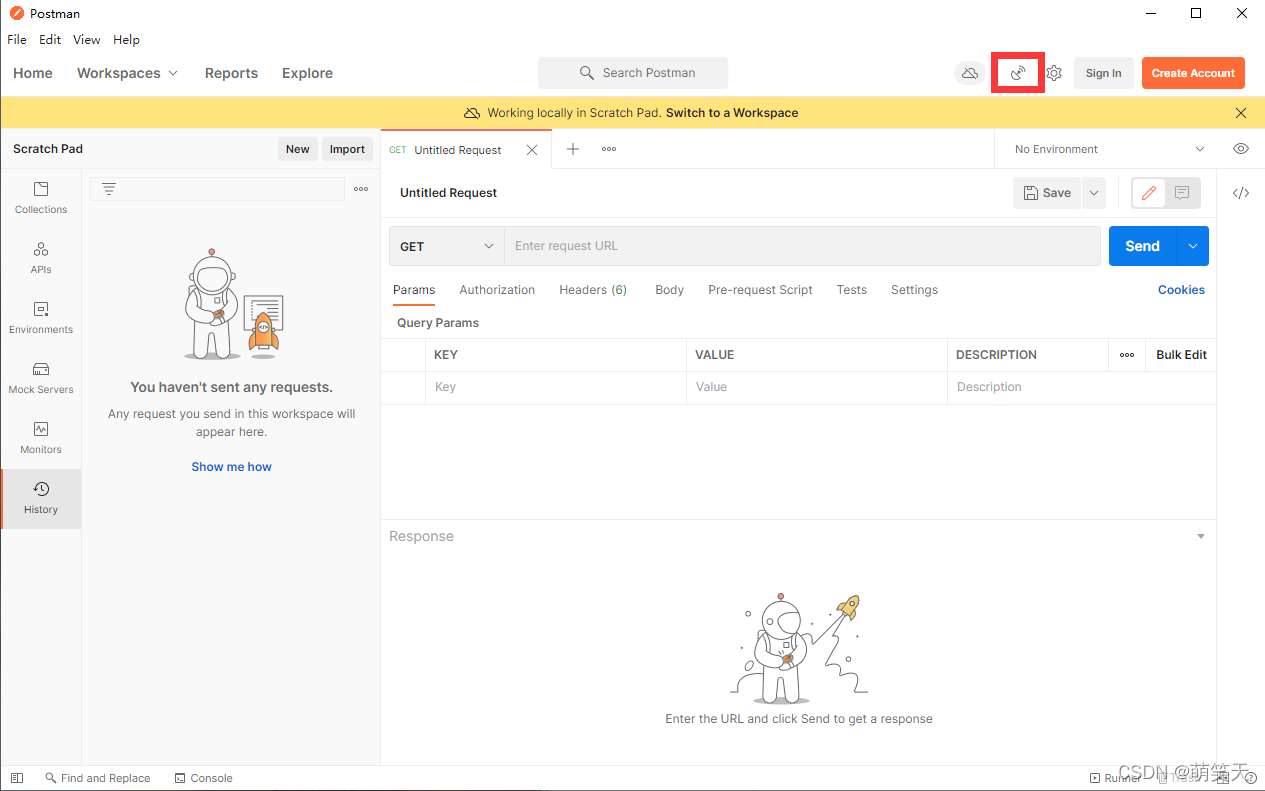Toggle the sidebar with bottom-left icon

pos(16,778)
